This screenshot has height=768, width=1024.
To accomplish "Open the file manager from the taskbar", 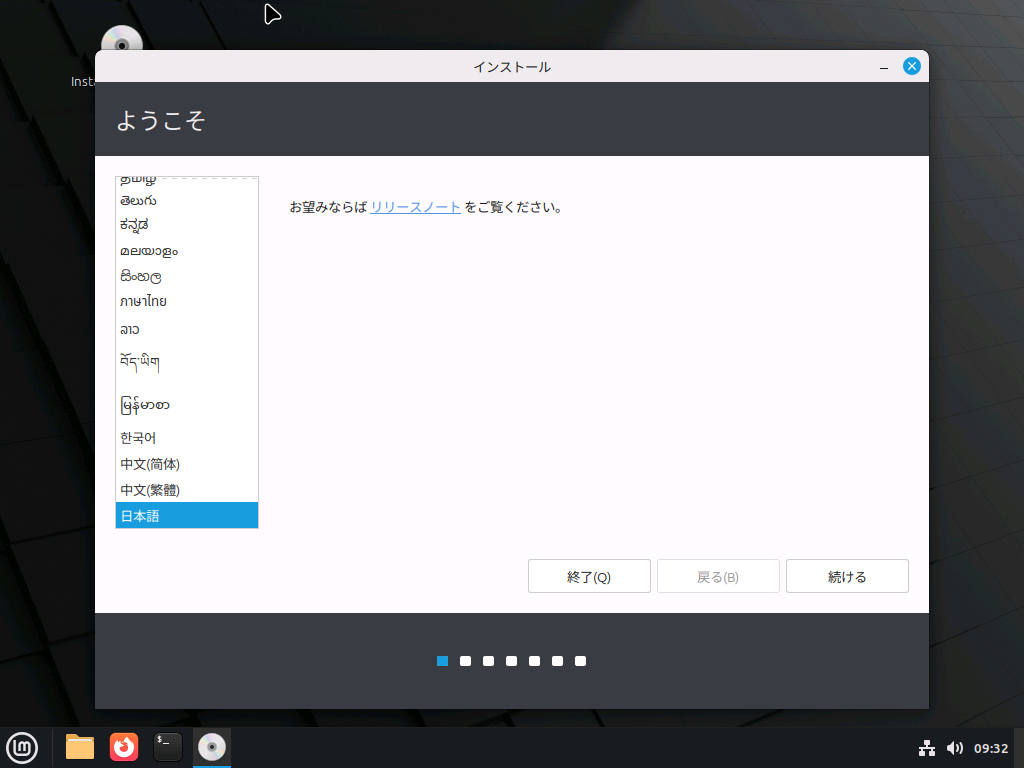I will coord(79,747).
